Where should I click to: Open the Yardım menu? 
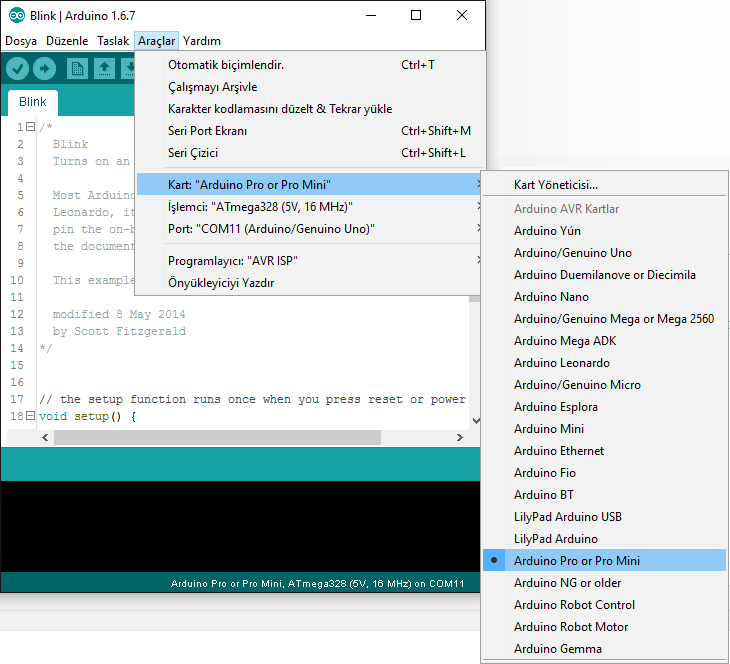coord(202,41)
